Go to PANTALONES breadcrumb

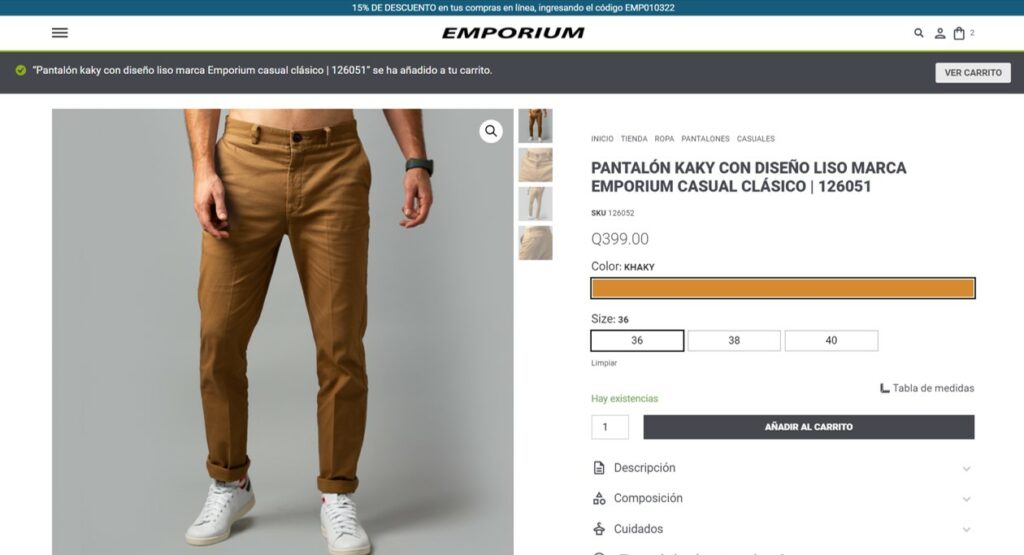point(705,139)
